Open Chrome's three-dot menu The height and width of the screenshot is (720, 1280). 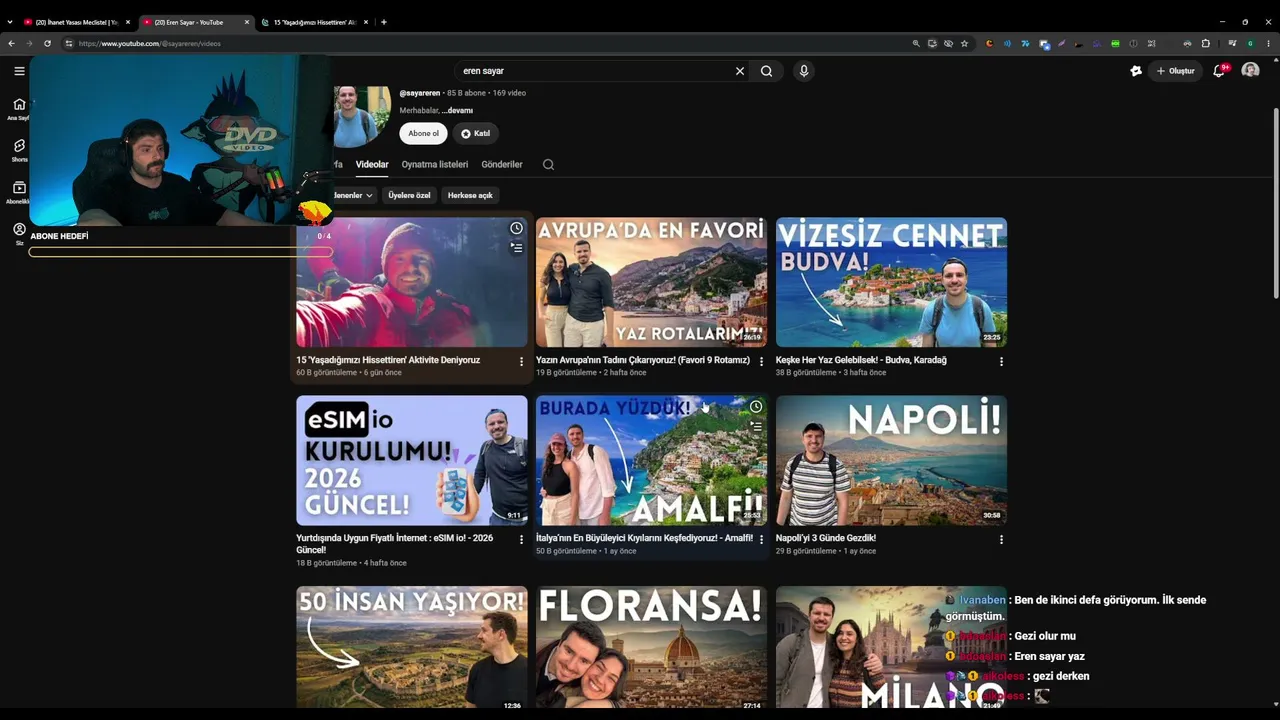[x=1268, y=44]
